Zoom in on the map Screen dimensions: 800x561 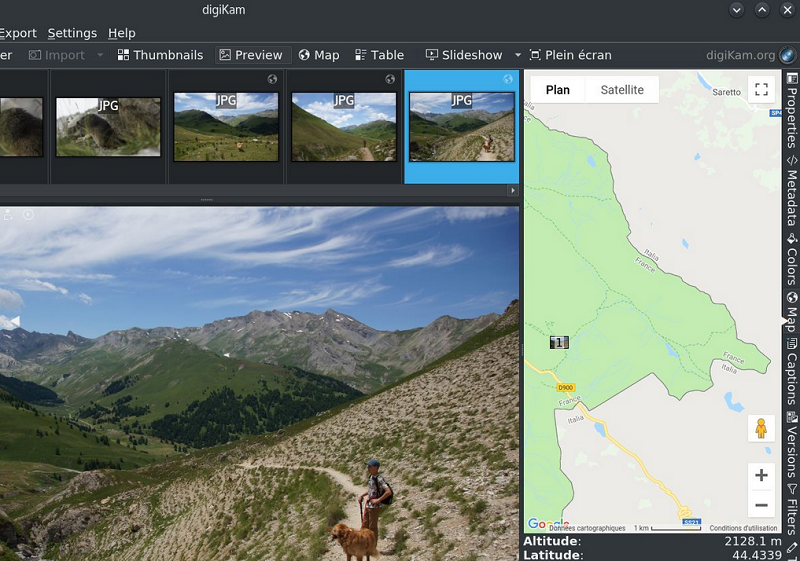[761, 476]
